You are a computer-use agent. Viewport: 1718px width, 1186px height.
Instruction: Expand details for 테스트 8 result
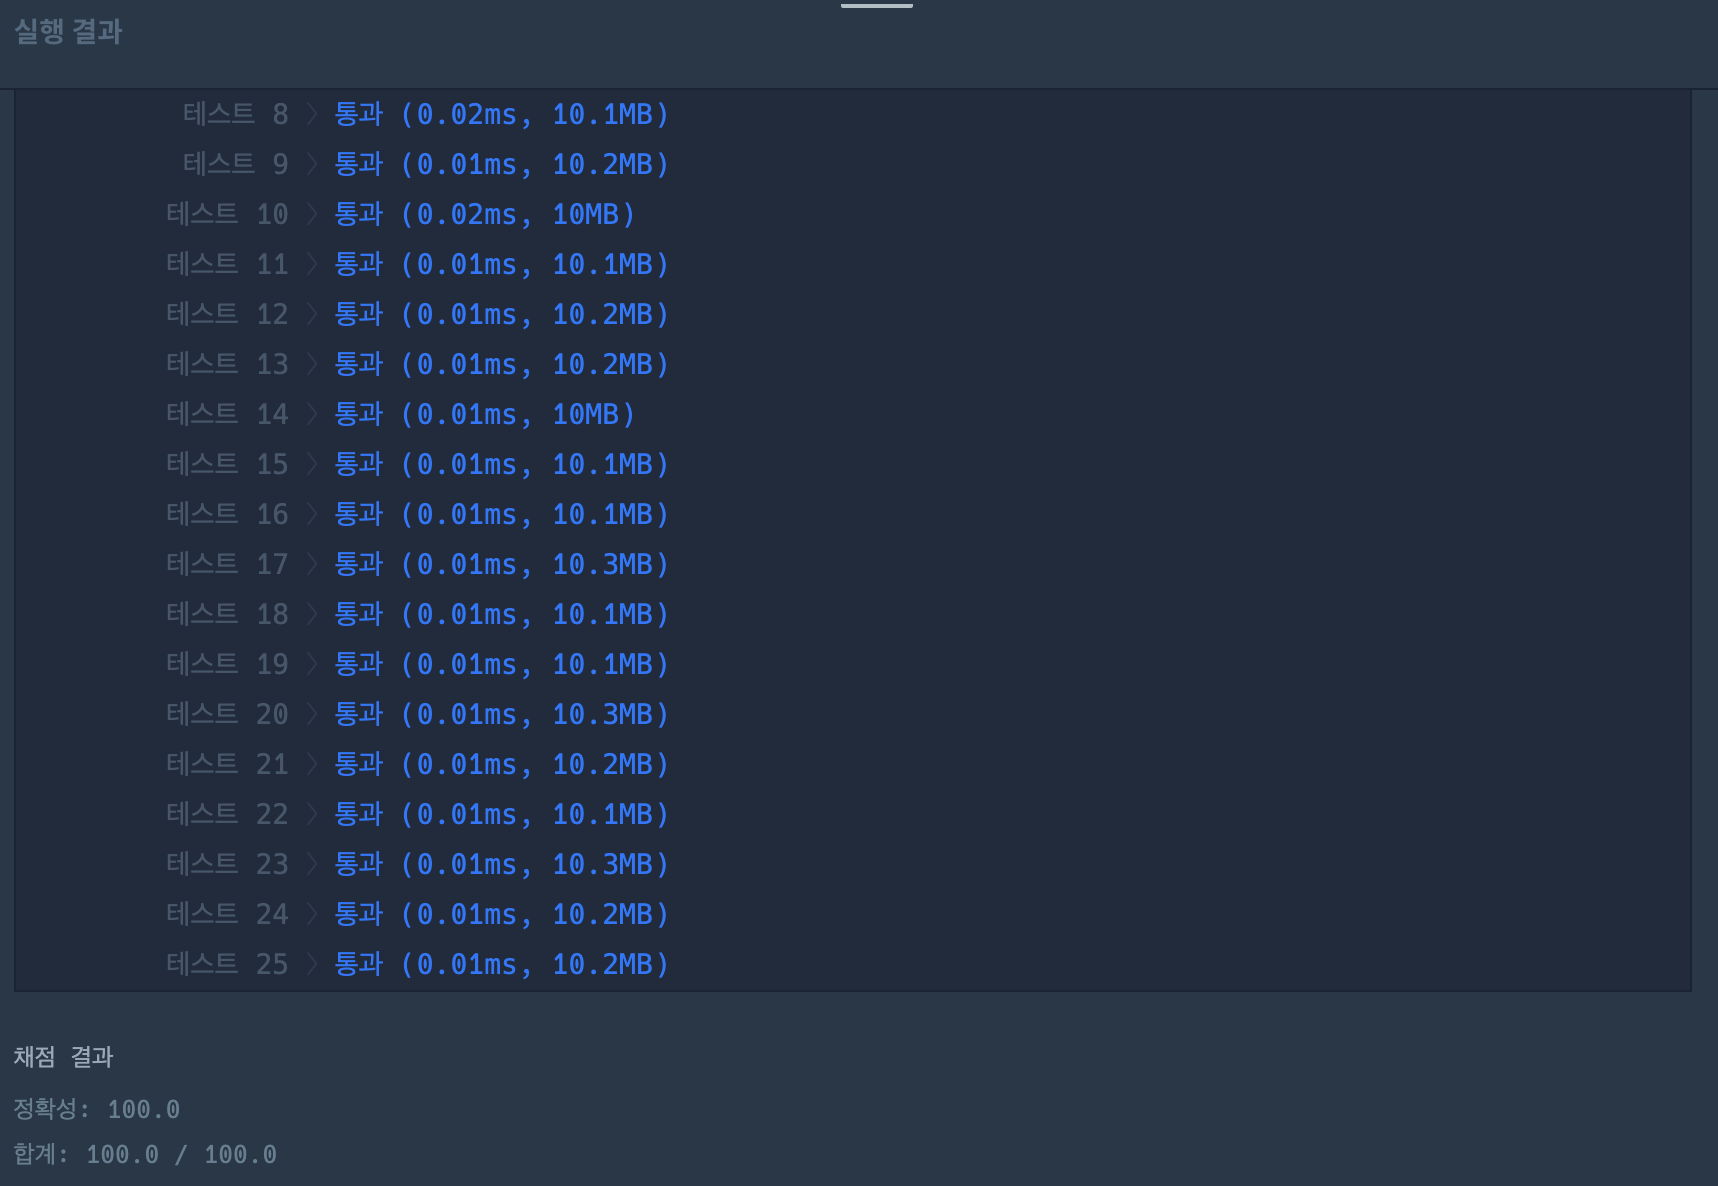click(x=312, y=114)
